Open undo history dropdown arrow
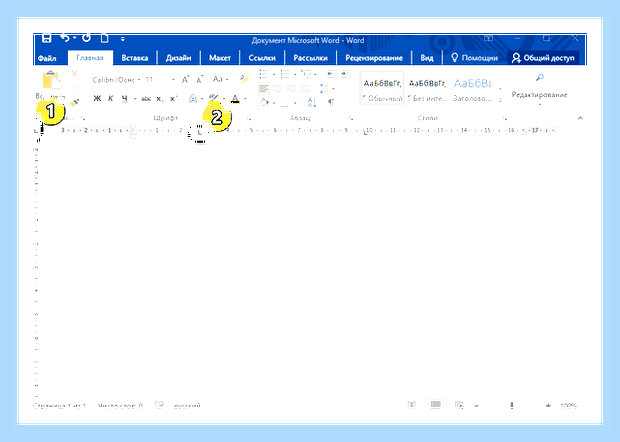620x442 pixels. point(74,38)
